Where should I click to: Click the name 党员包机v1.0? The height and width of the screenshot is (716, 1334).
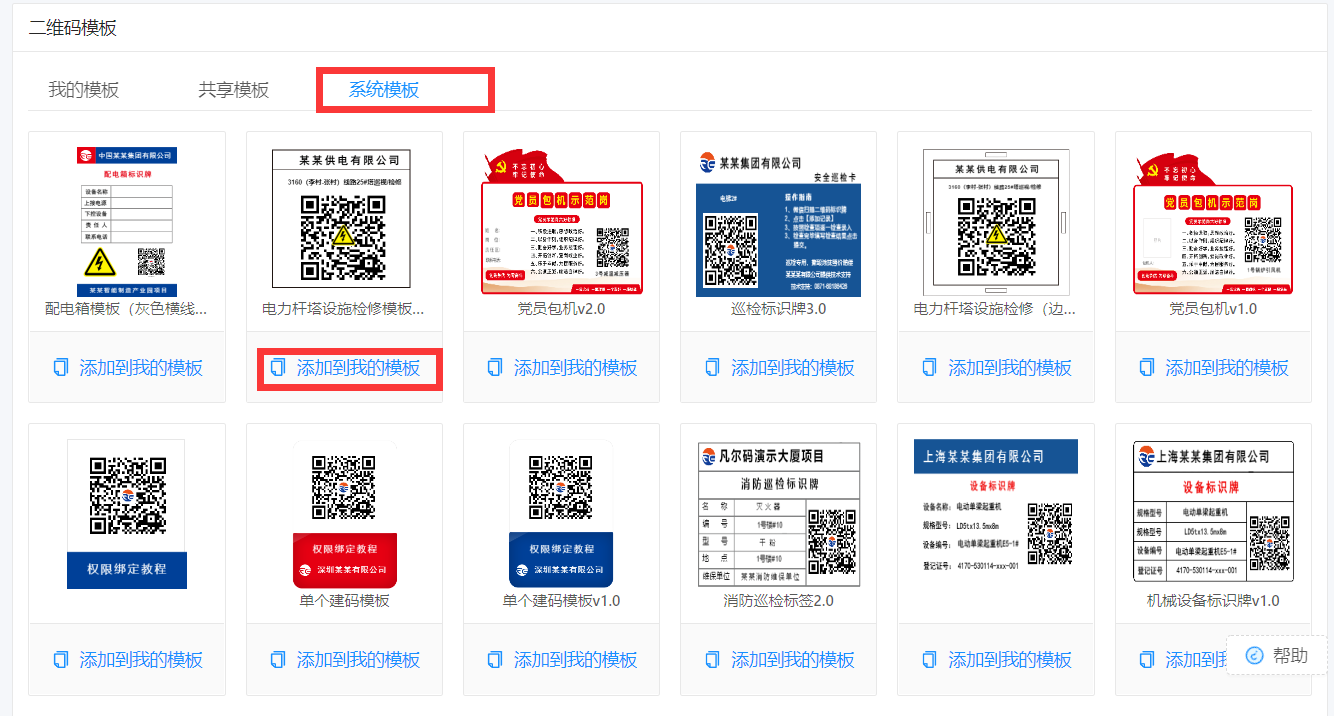pos(1213,309)
